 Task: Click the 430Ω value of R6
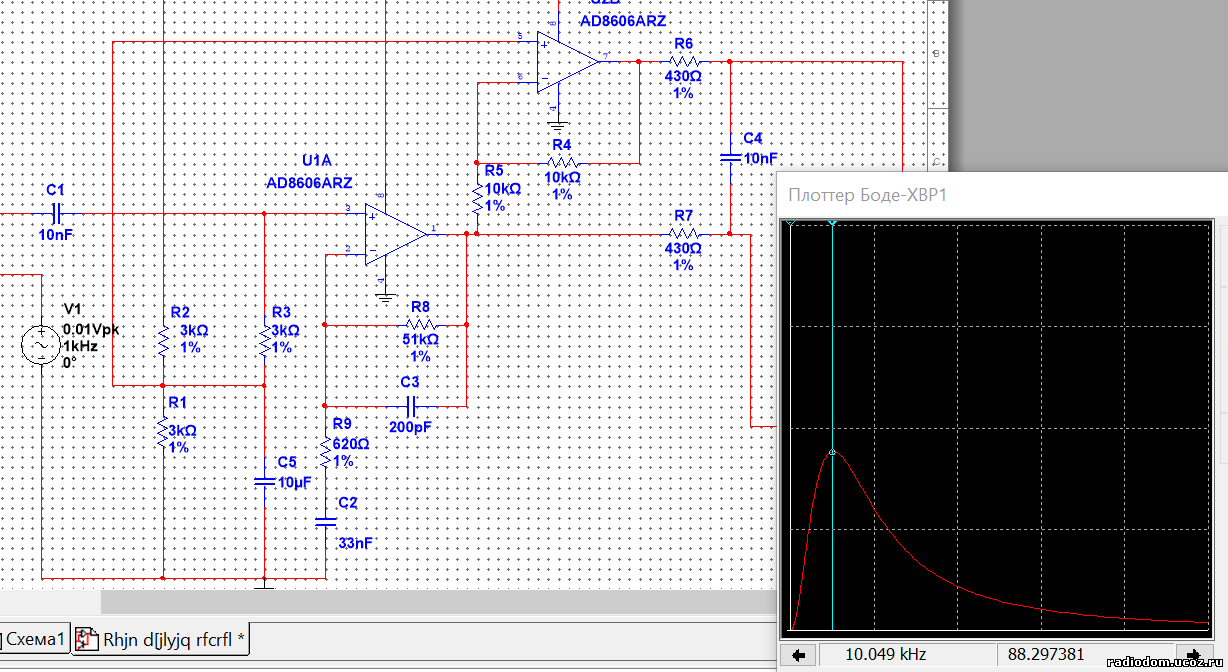pyautogui.click(x=683, y=76)
